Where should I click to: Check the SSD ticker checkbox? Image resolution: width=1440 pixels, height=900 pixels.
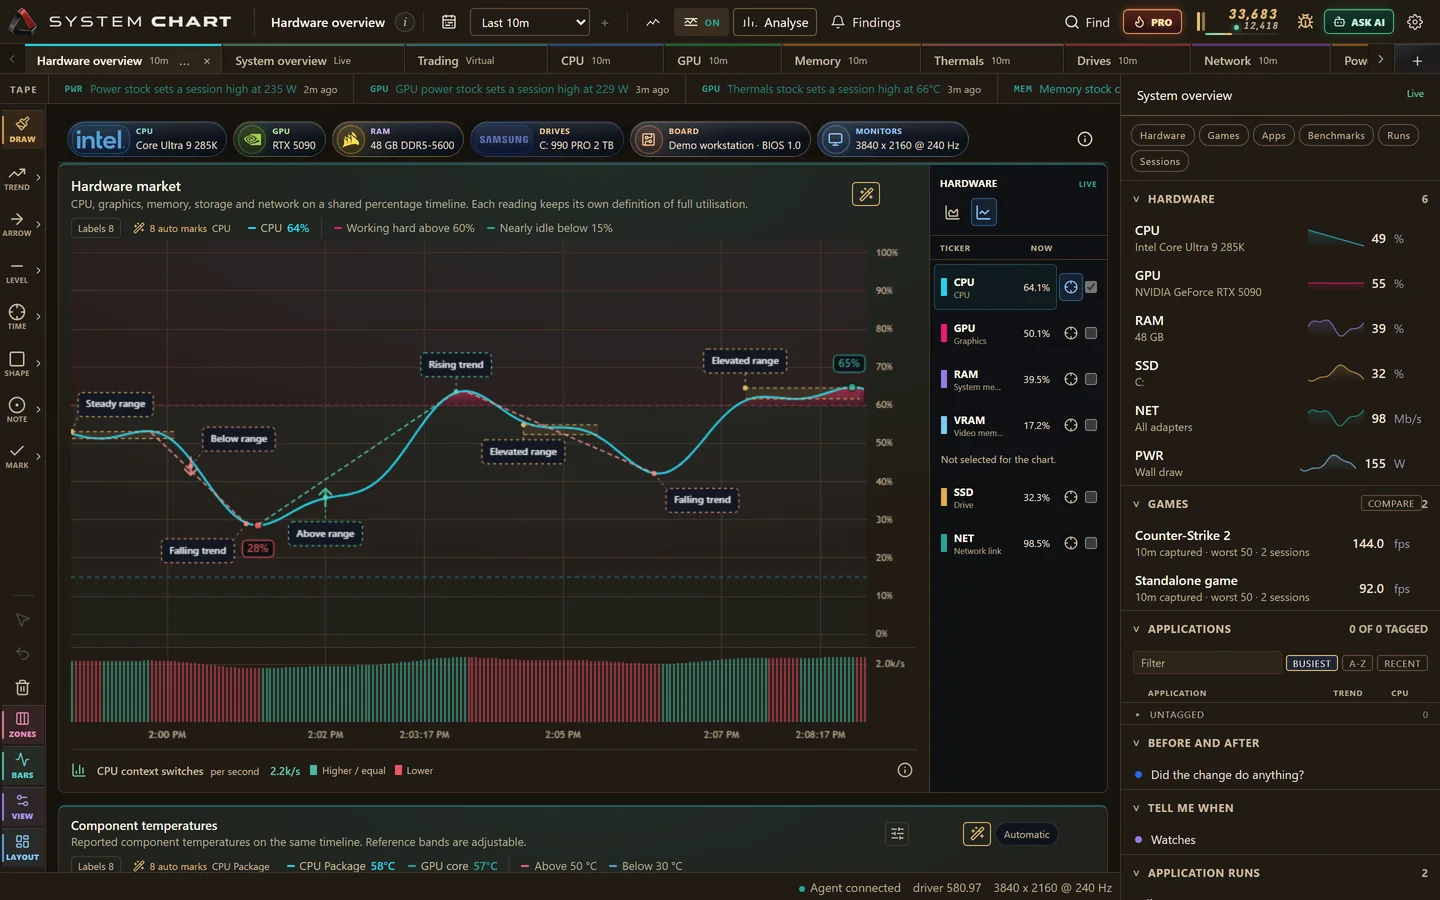(x=1091, y=497)
